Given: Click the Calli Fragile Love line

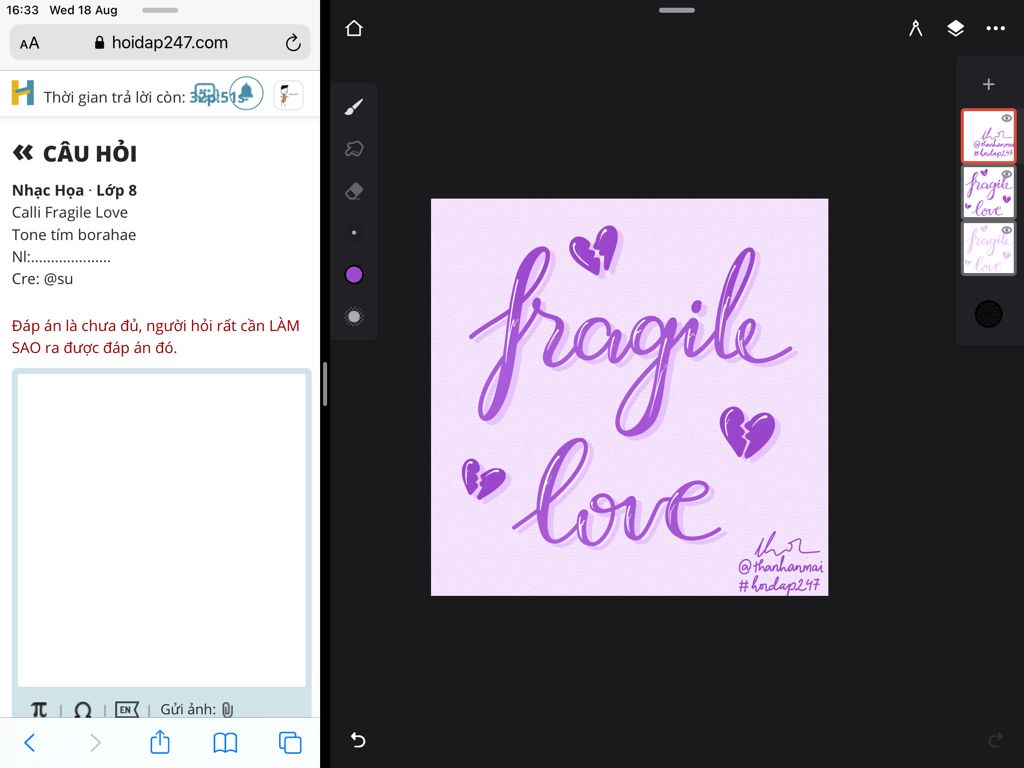Looking at the screenshot, I should pyautogui.click(x=70, y=212).
